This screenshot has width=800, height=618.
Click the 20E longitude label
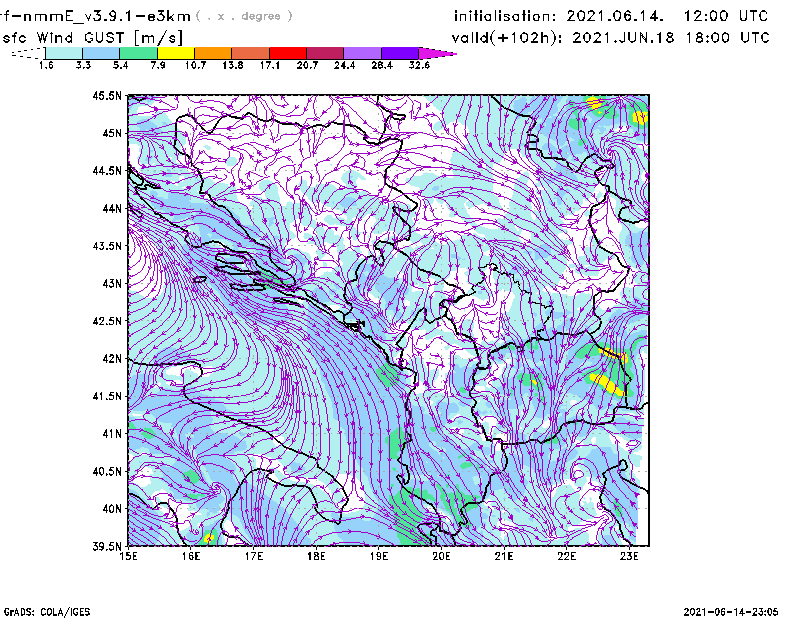pos(441,556)
